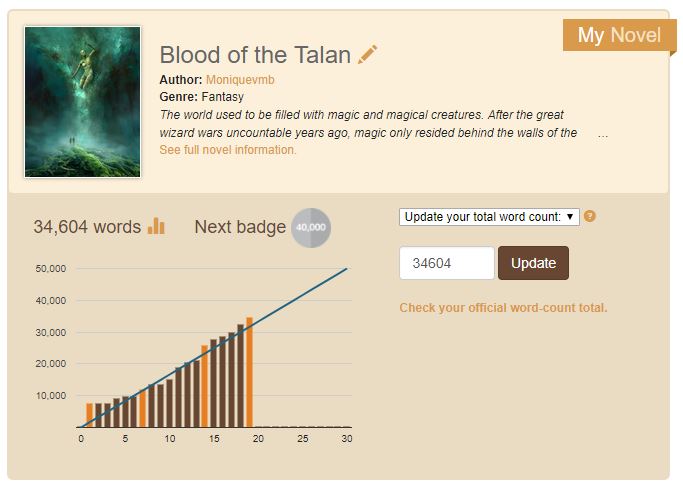The image size is (683, 487).
Task: Open 'Check your official word-count total' link
Action: coord(503,308)
